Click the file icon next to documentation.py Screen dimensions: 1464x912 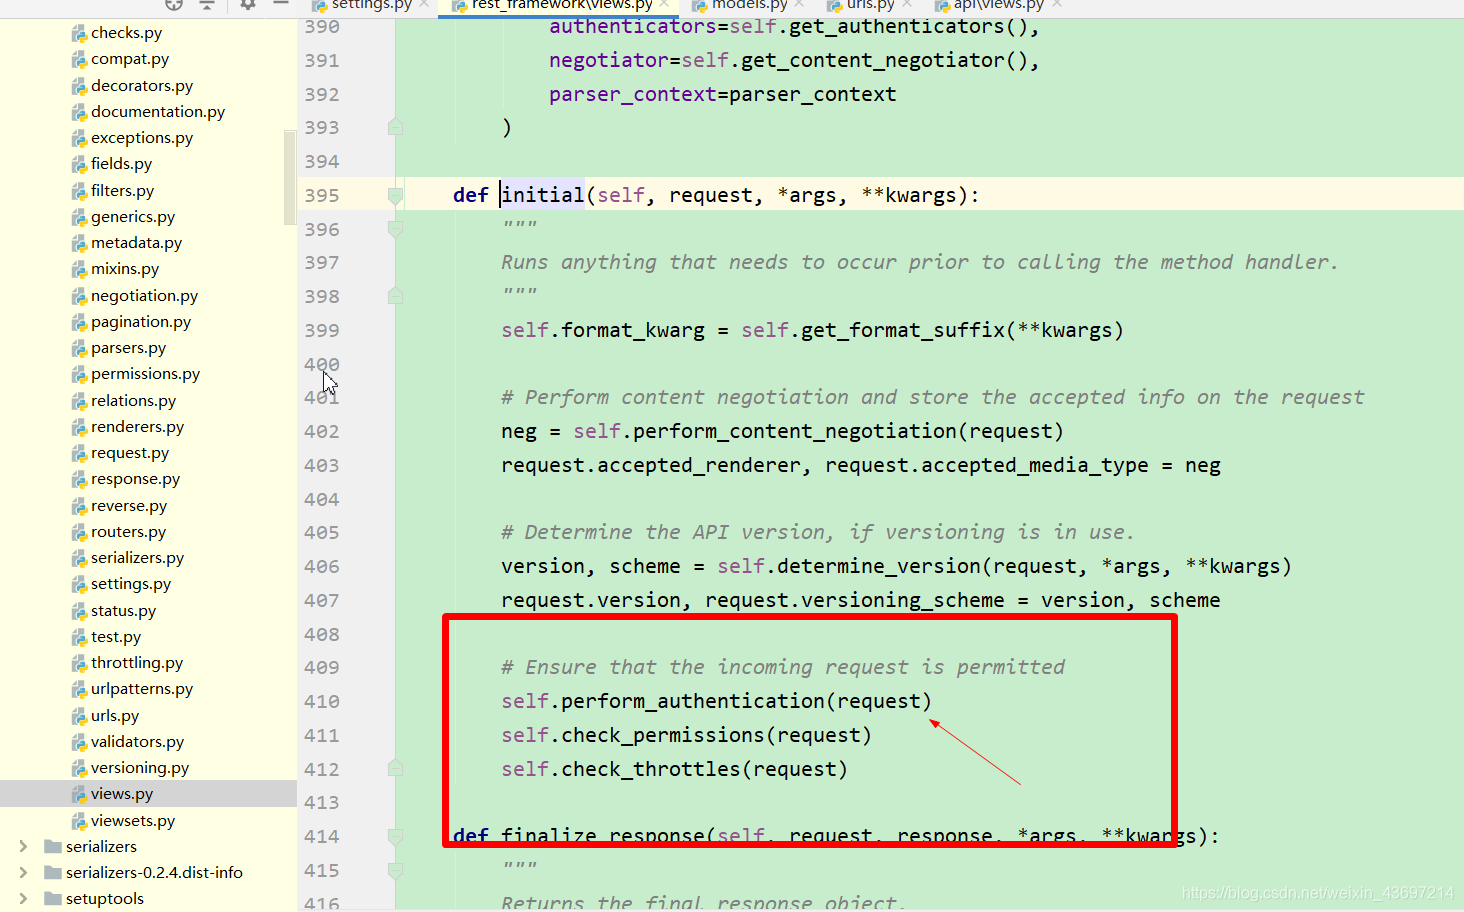pos(79,112)
